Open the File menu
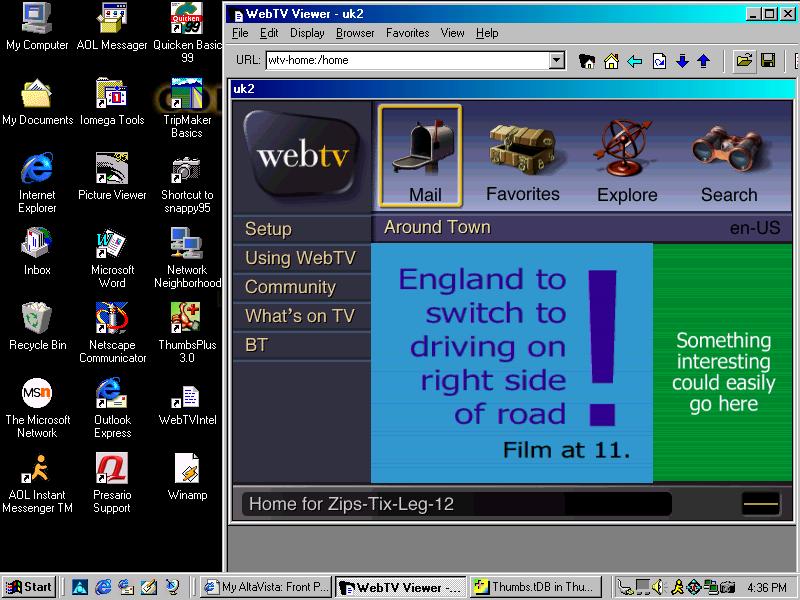Image resolution: width=800 pixels, height=600 pixels. (x=240, y=33)
